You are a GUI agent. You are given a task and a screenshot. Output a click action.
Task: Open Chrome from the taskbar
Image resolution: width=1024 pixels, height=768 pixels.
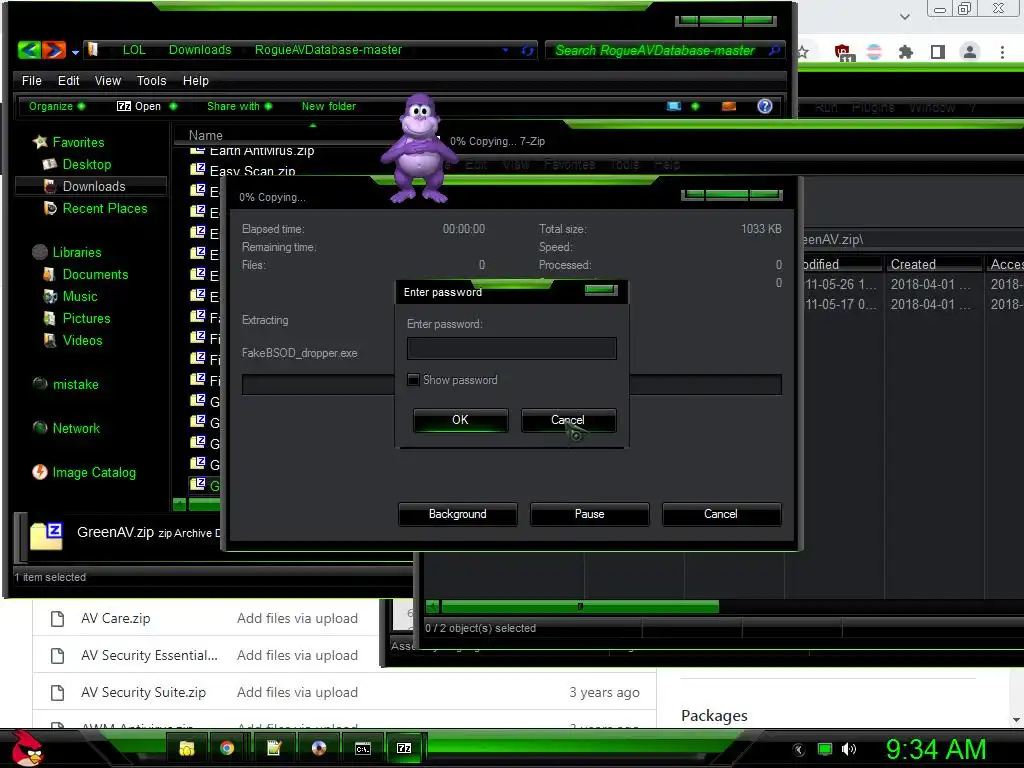pyautogui.click(x=227, y=748)
